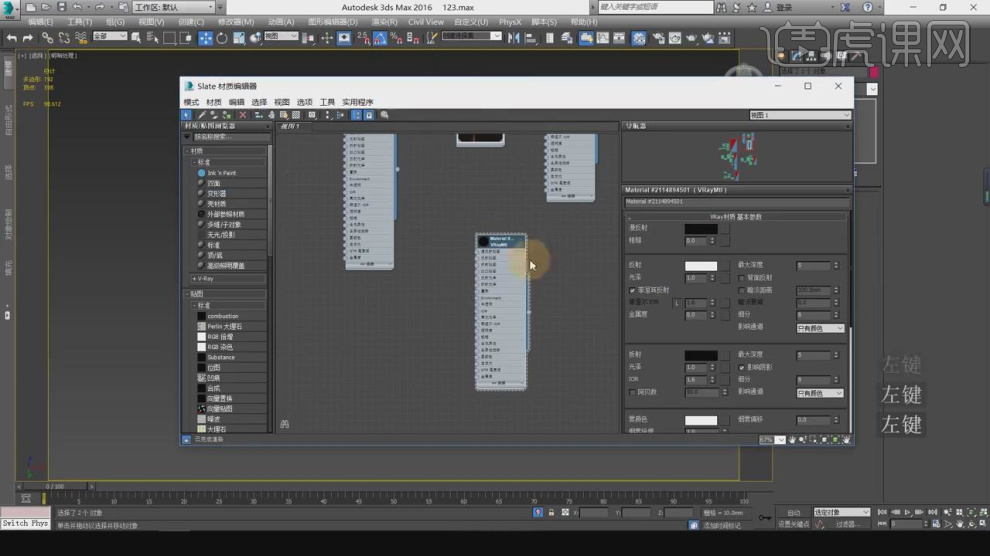Viewport: 990px width, 556px height.
Task: Open reflection affect channels dropdown (只有颜色)
Action: point(820,328)
